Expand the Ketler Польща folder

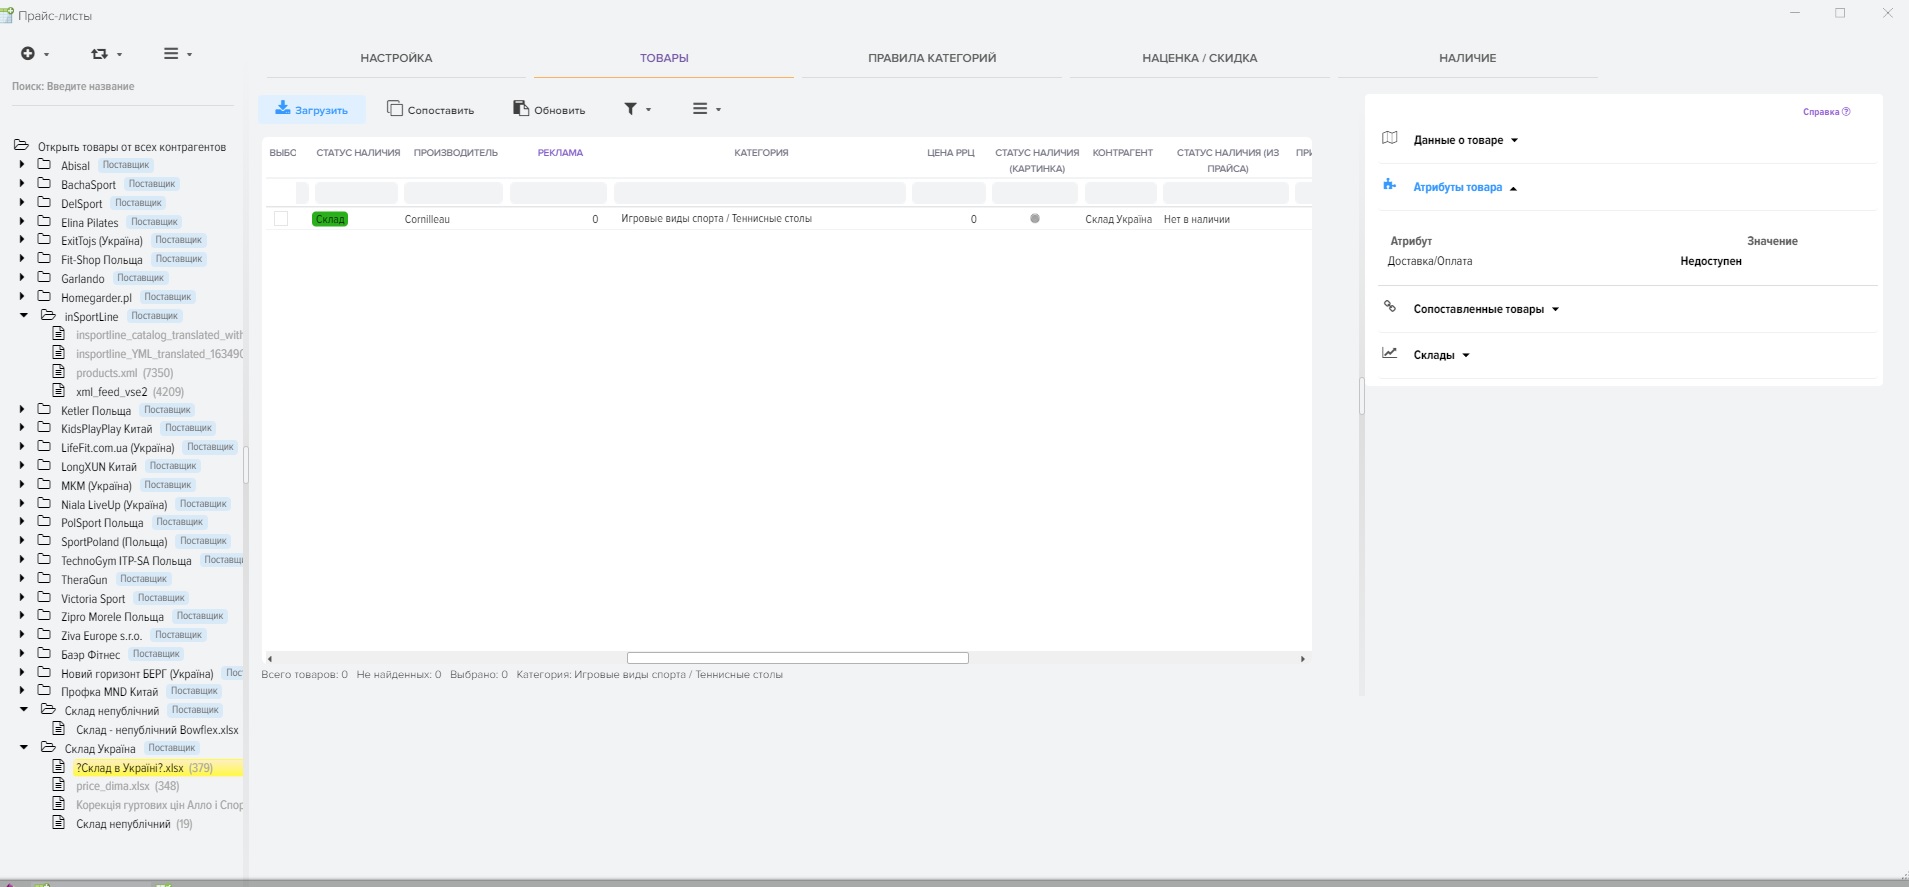[22, 409]
